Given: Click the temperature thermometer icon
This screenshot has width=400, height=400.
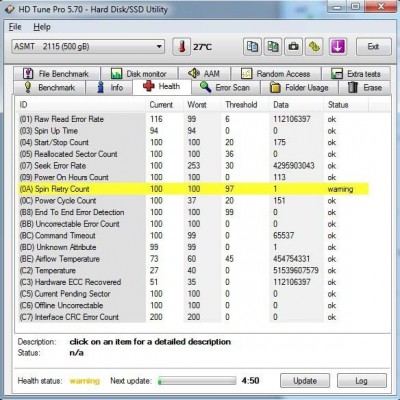Looking at the screenshot, I should 182,47.
